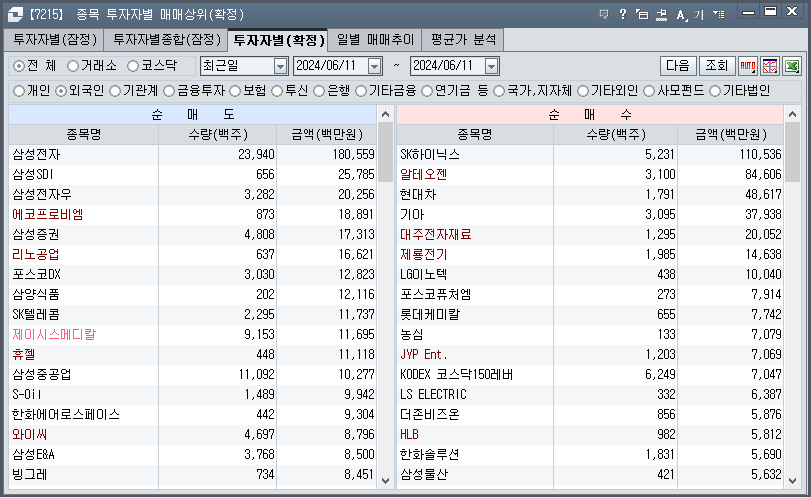The height and width of the screenshot is (498, 811).
Task: Select the 금융투자 radio button
Action: pos(169,91)
